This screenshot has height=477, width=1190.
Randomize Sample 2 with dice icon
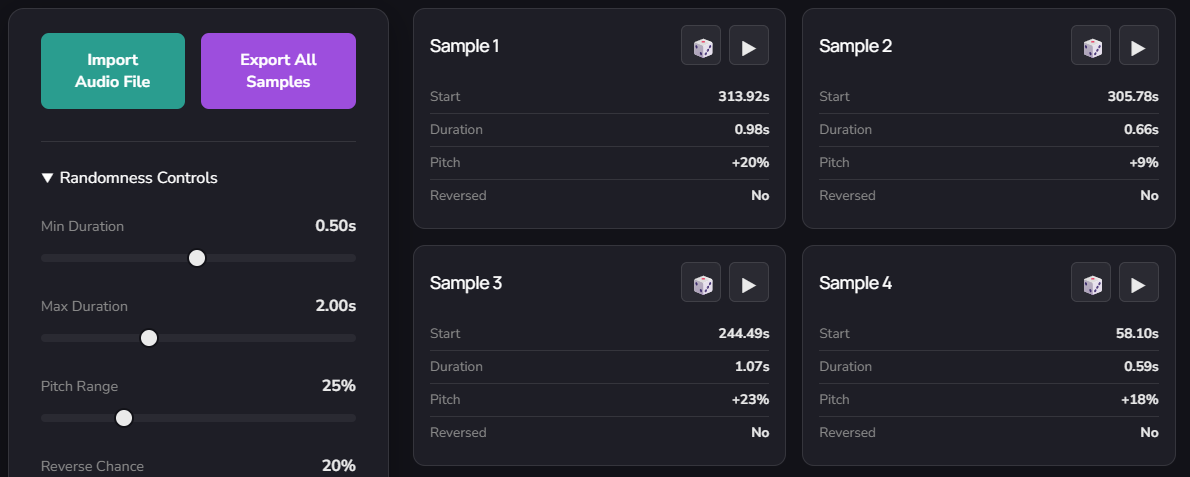1091,46
